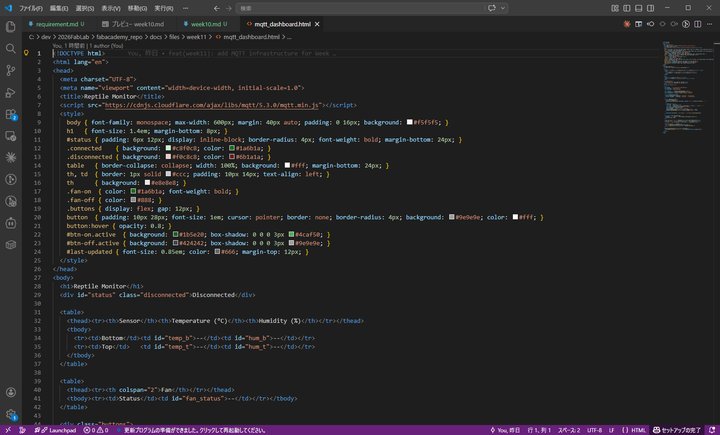Open the Search view in activity bar
720x435 pixels.
pyautogui.click(x=11, y=48)
